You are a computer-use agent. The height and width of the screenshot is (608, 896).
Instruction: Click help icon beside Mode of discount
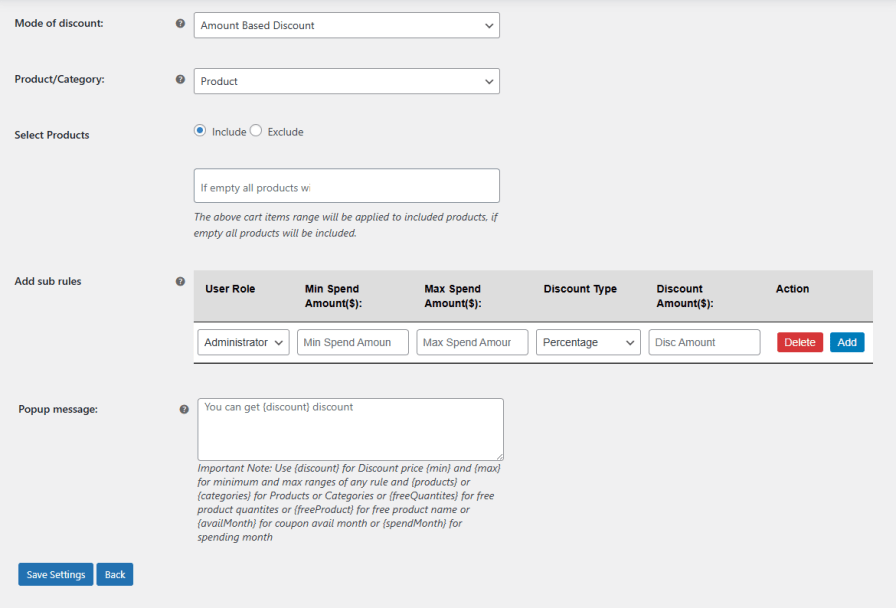click(180, 23)
